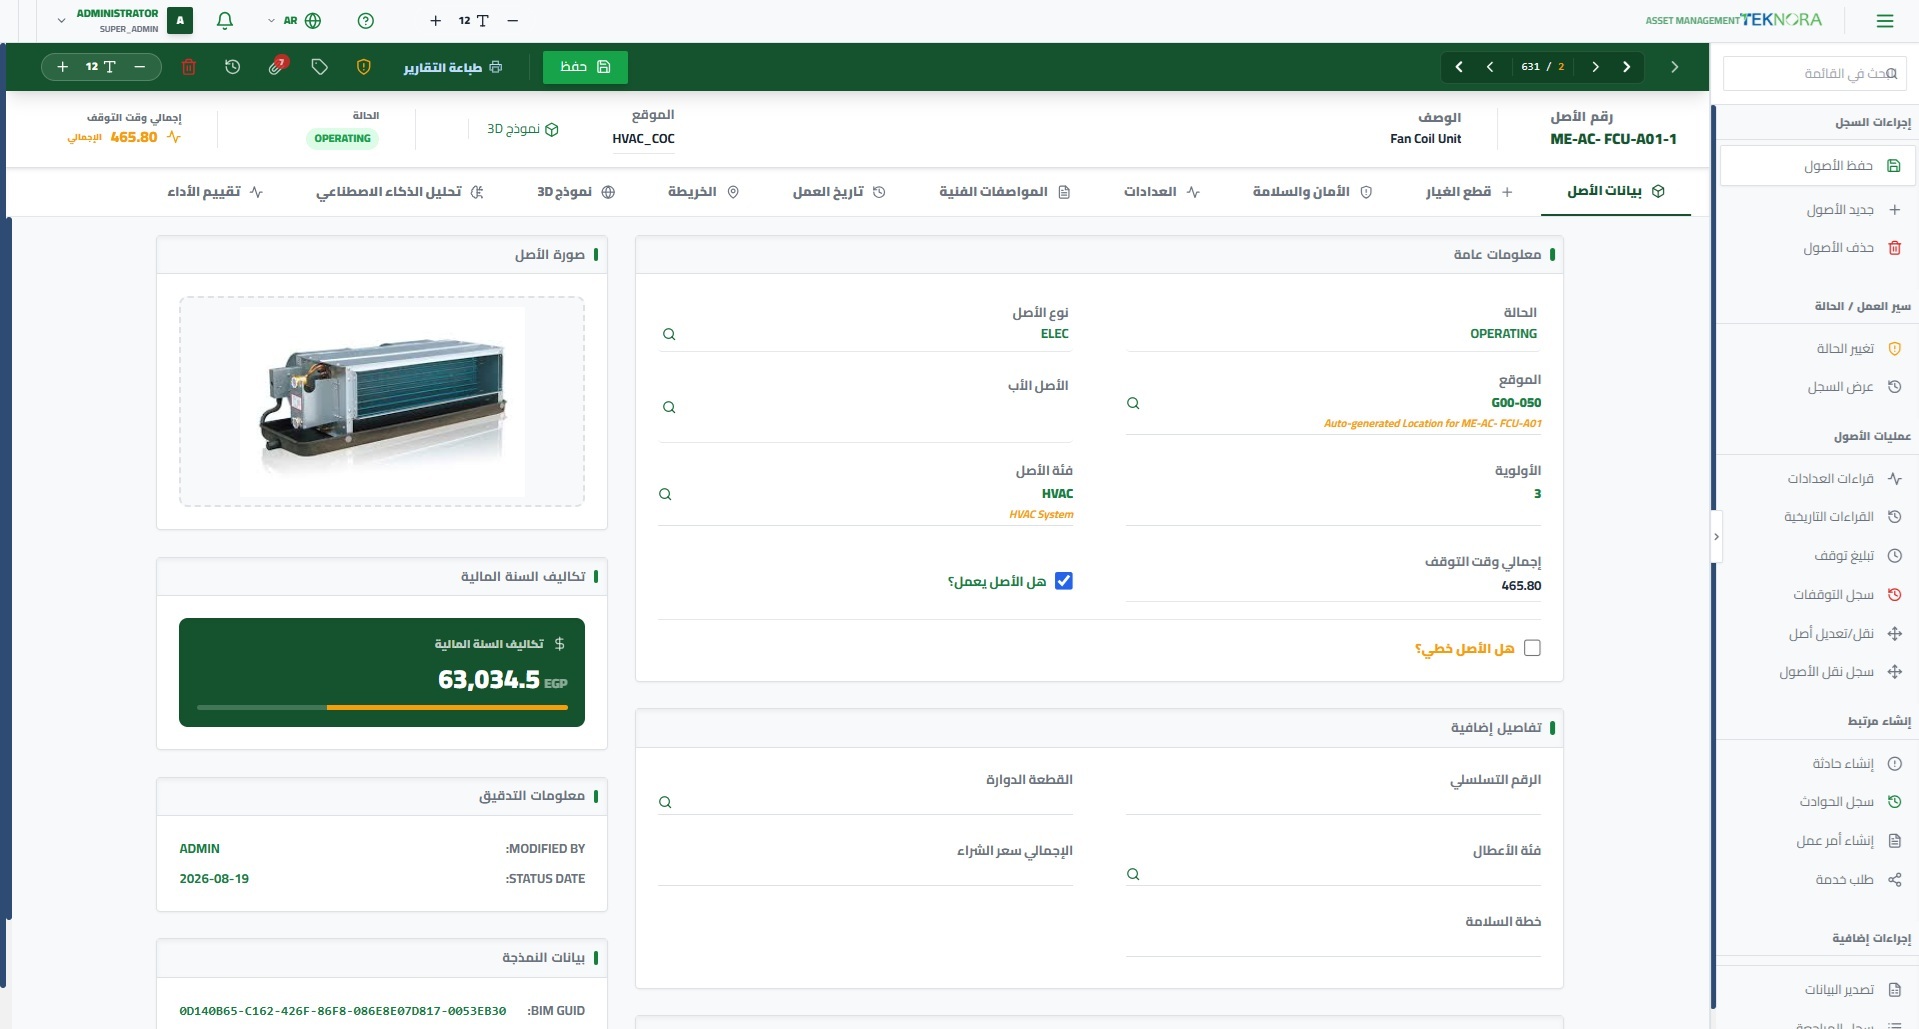Open the notifications bell
The image size is (1919, 1029).
[x=225, y=20]
